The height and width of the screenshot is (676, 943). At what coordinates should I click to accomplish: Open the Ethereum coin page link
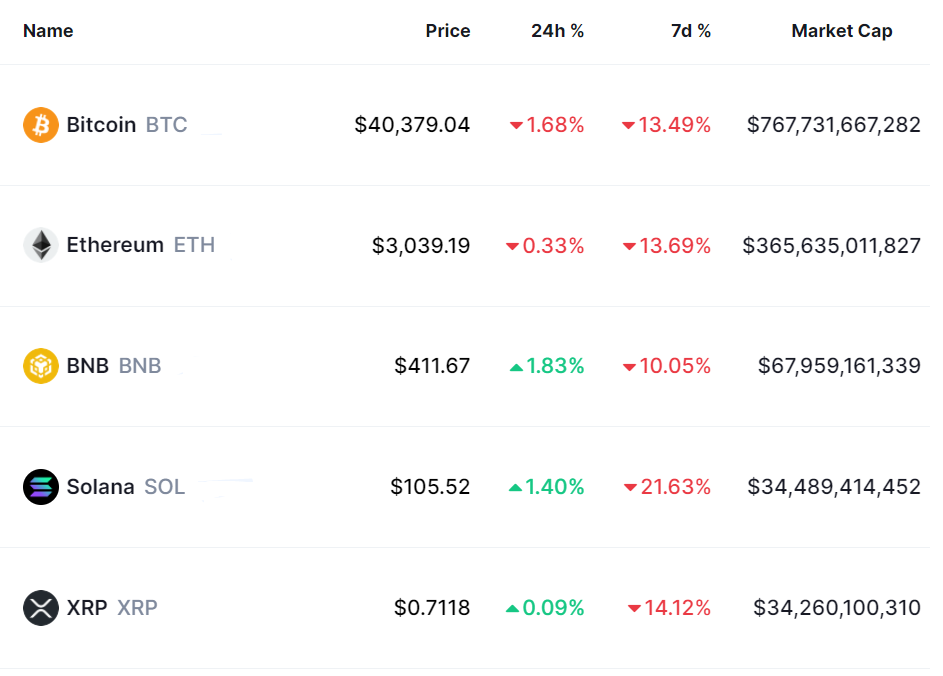(115, 245)
